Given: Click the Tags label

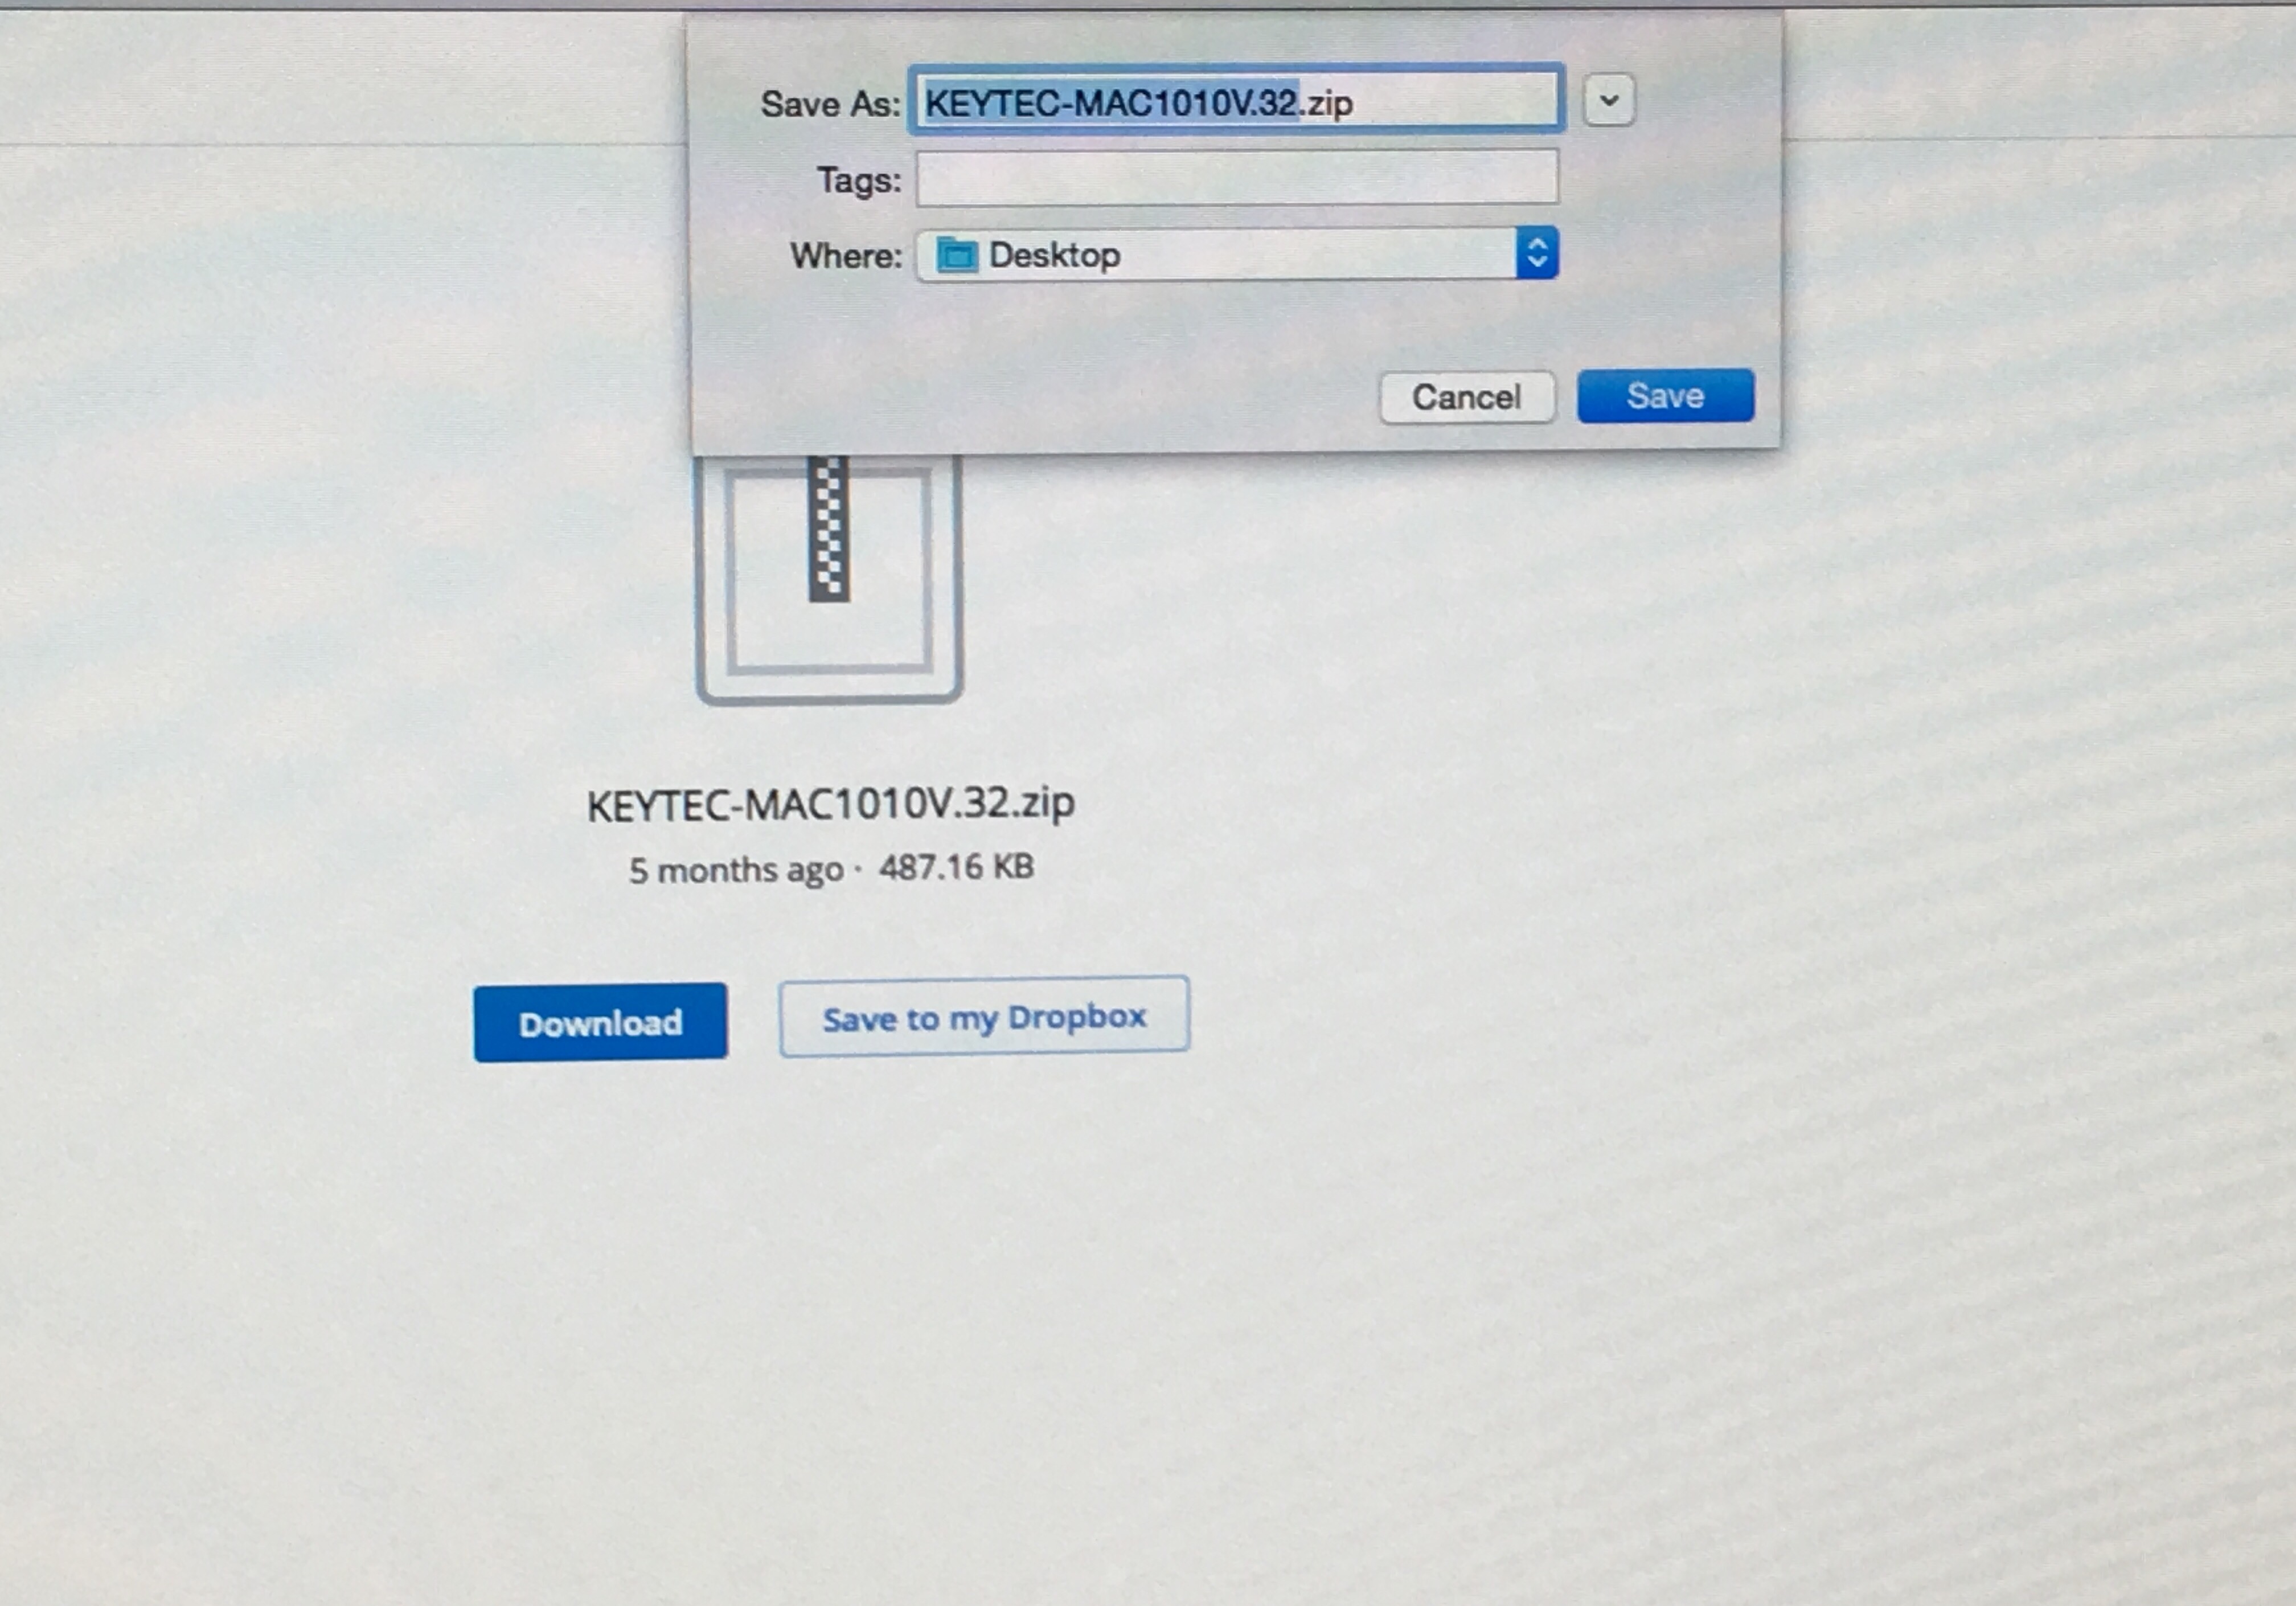Looking at the screenshot, I should pyautogui.click(x=859, y=181).
